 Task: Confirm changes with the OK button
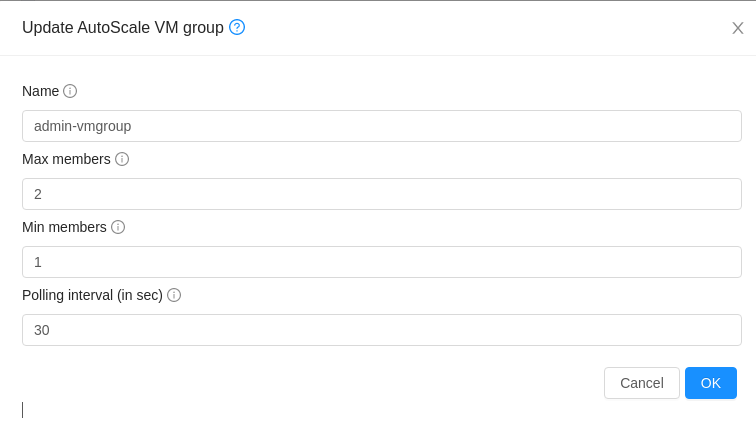point(710,383)
